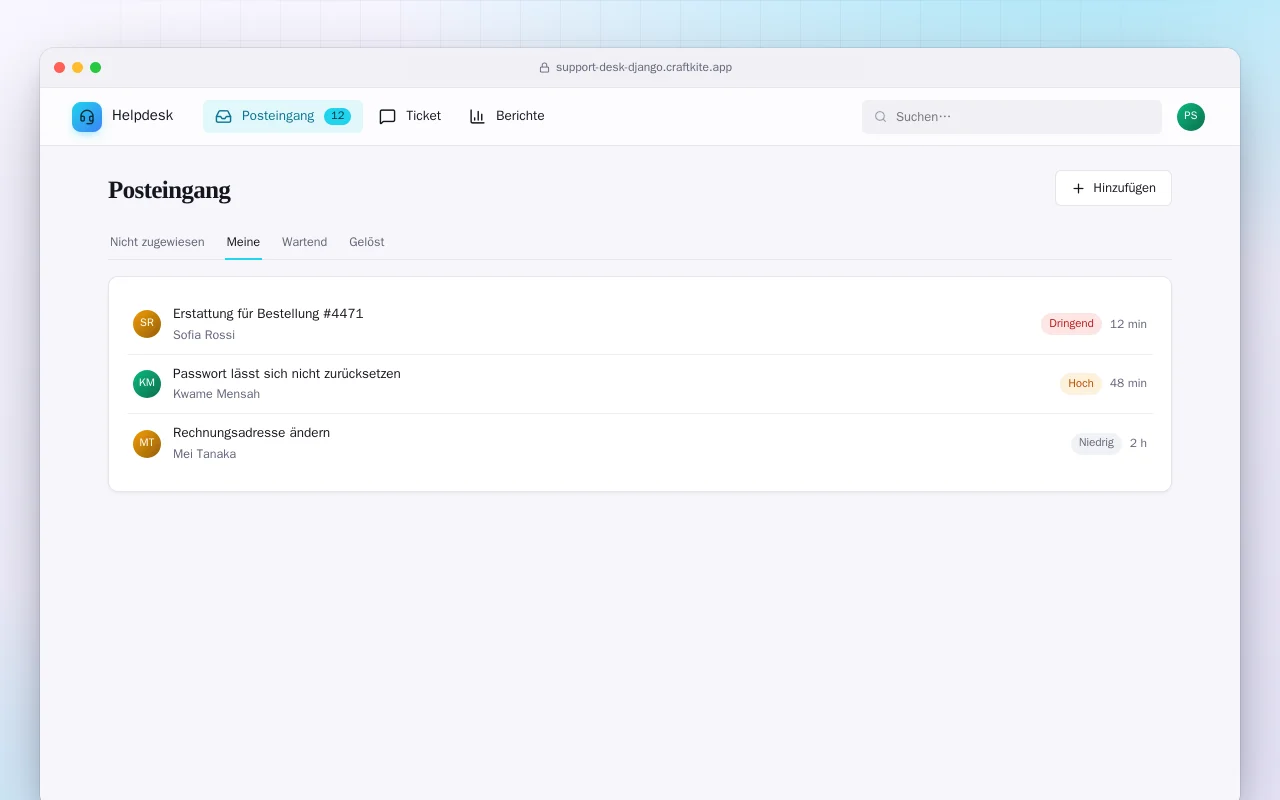Viewport: 1280px width, 800px height.
Task: Open the PS user avatar
Action: tap(1191, 117)
